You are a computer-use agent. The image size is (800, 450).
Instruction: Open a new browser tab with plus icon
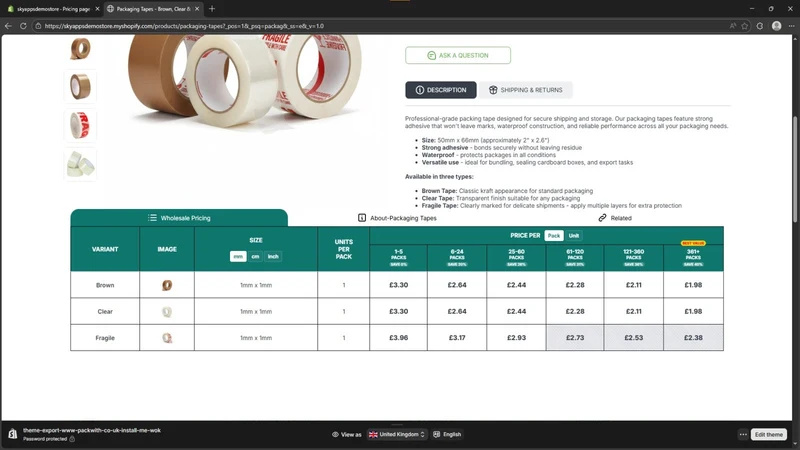coord(212,9)
